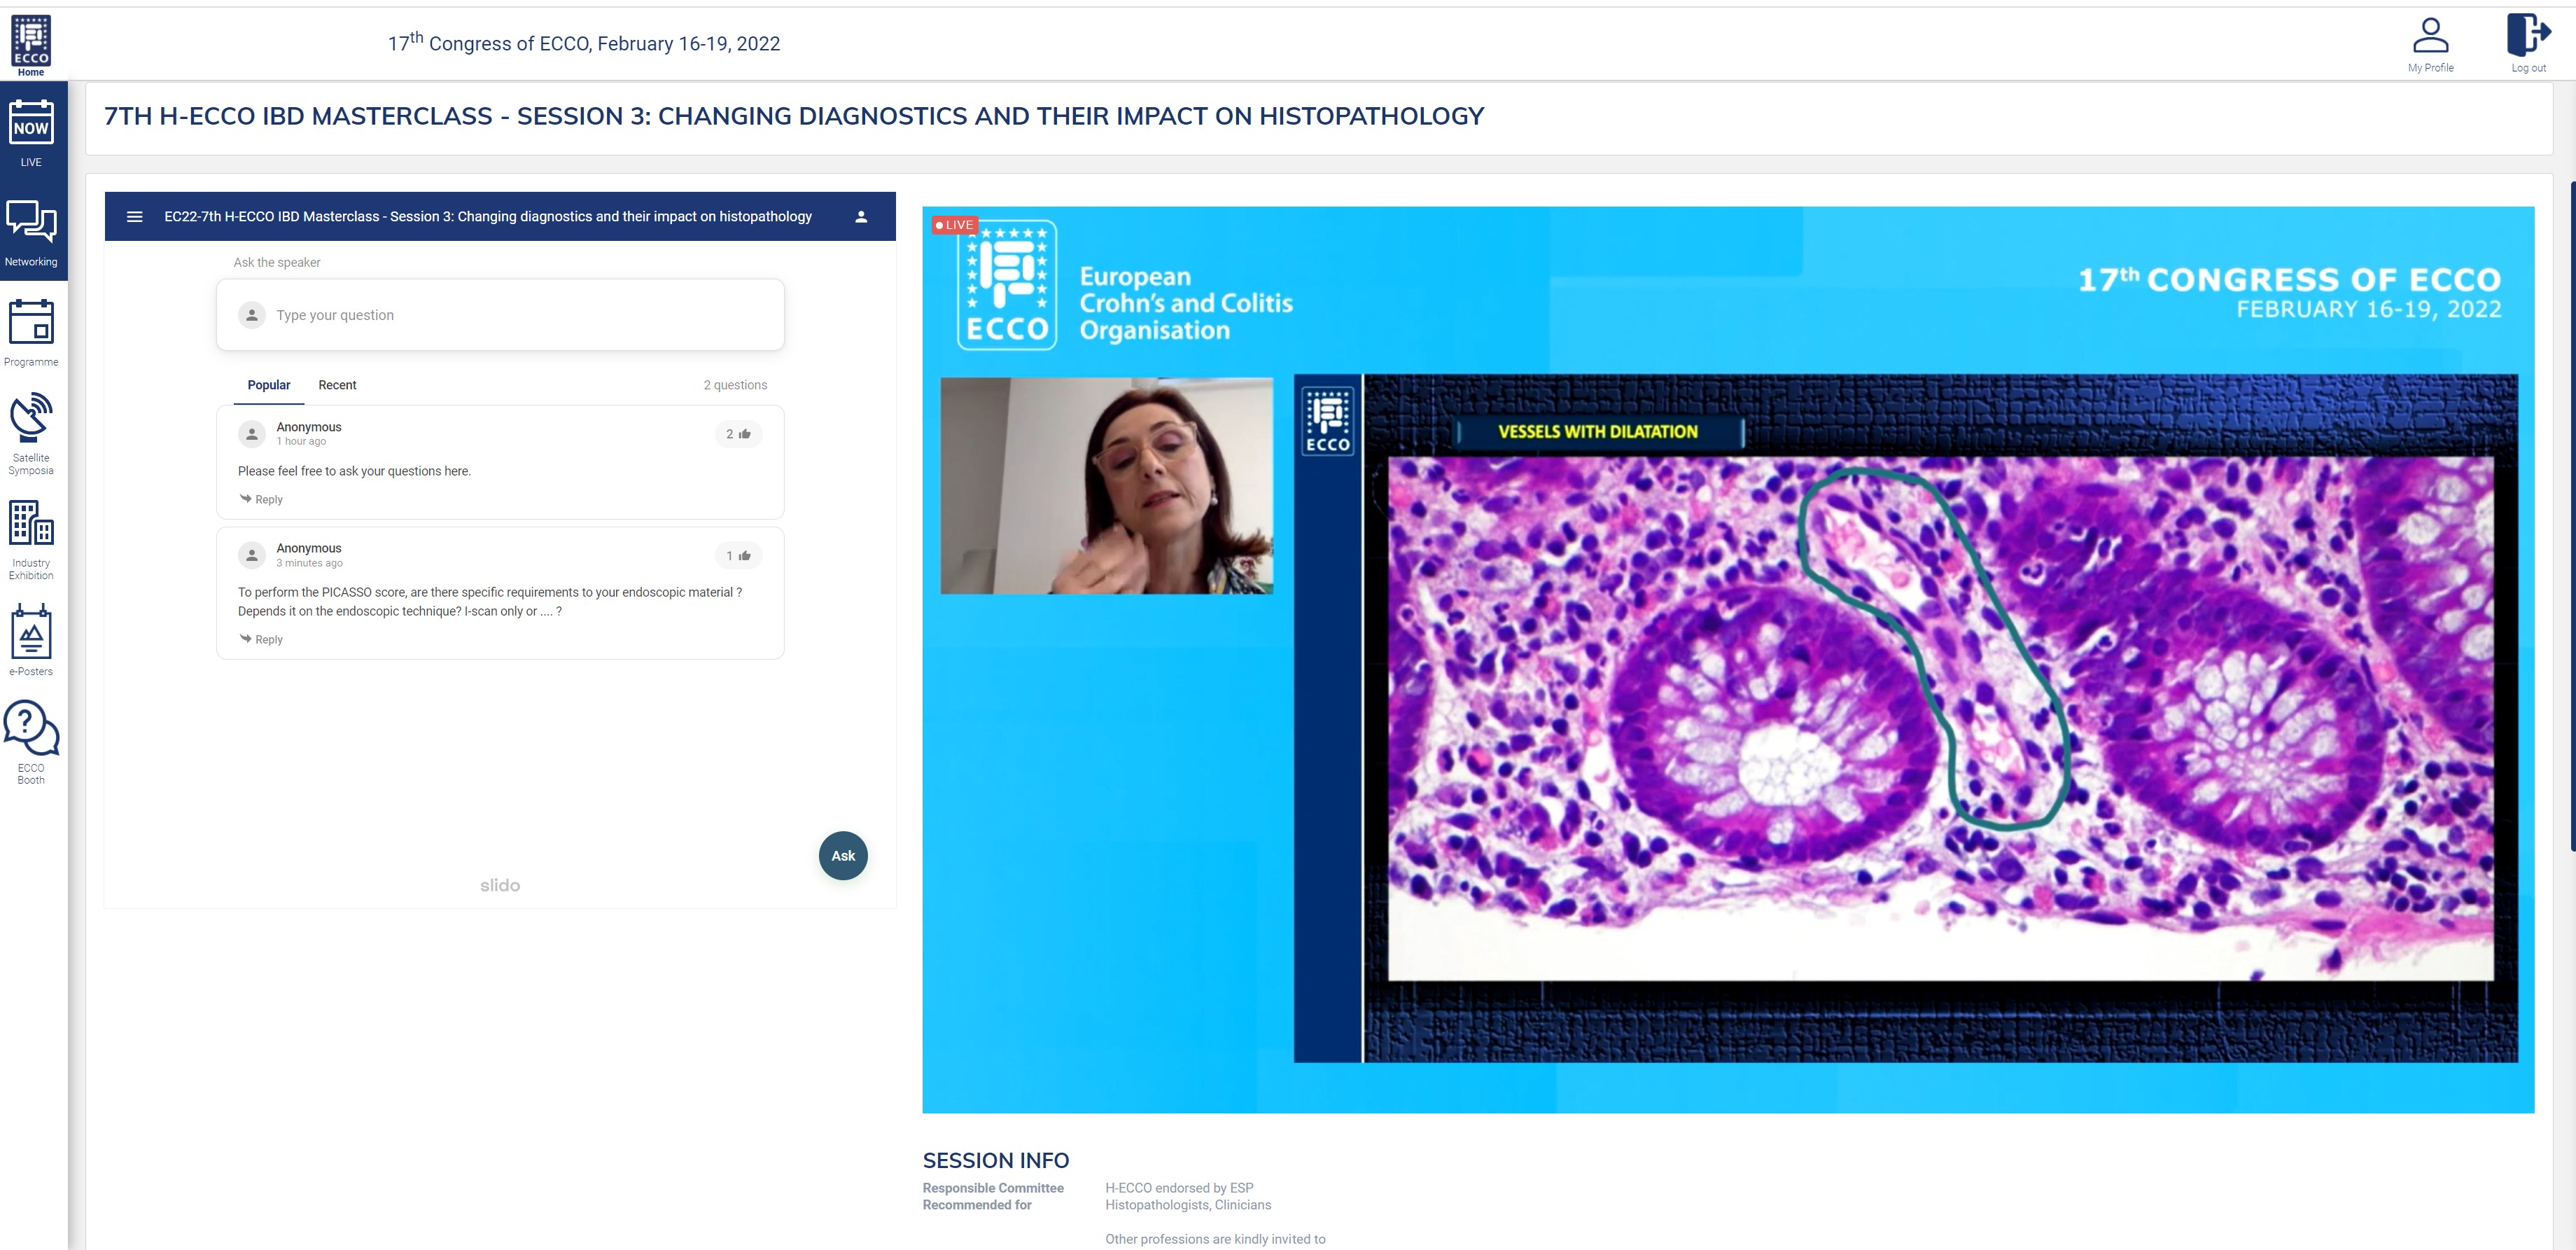The width and height of the screenshot is (2576, 1250).
Task: Click the round Ask button
Action: click(x=843, y=855)
